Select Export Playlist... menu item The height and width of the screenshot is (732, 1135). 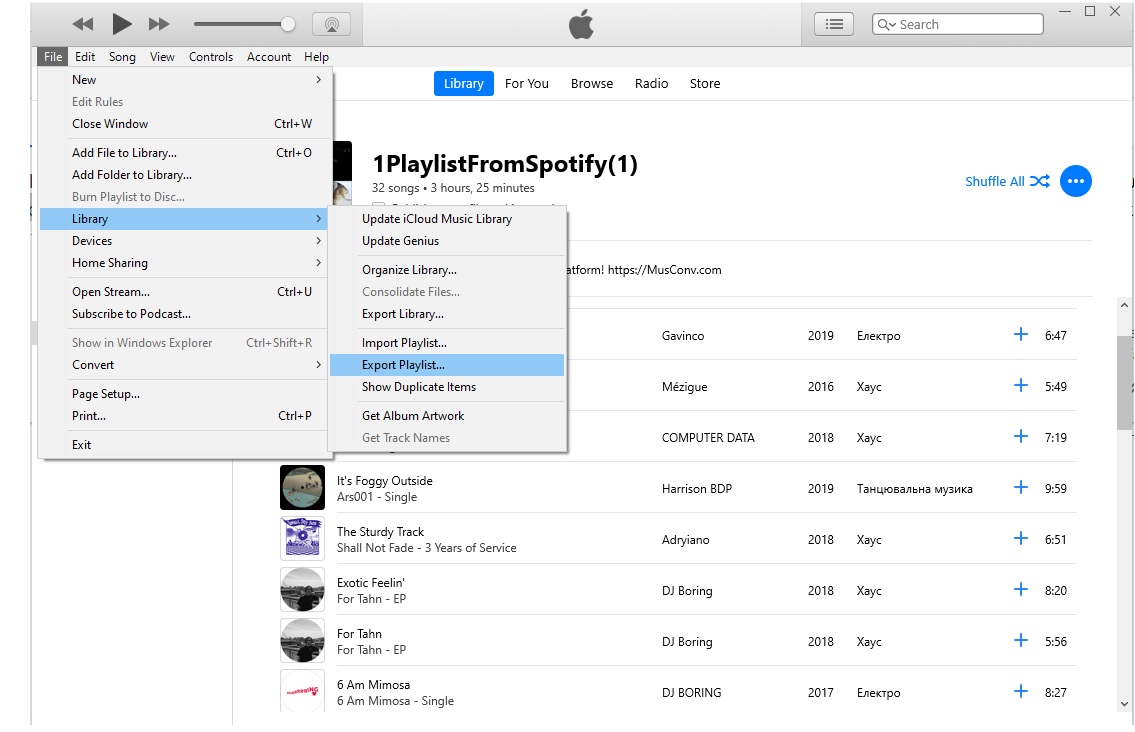[x=447, y=365]
